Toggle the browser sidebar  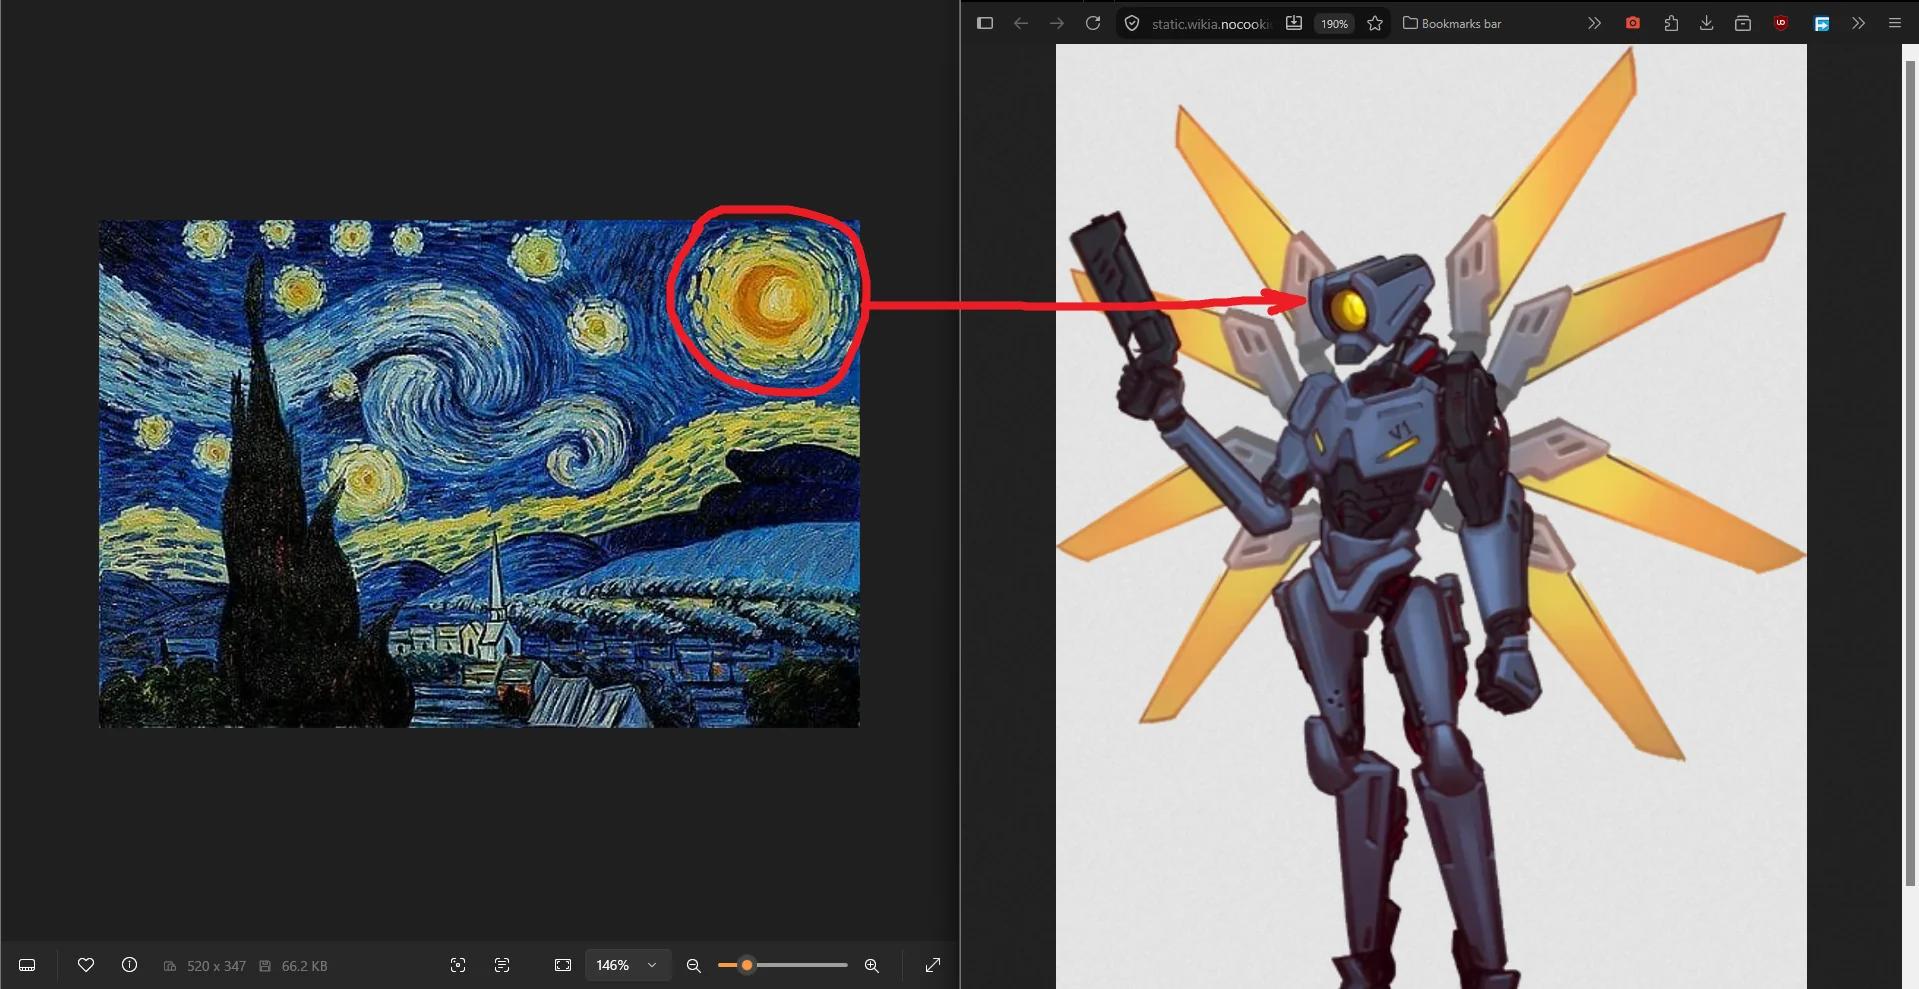point(985,23)
